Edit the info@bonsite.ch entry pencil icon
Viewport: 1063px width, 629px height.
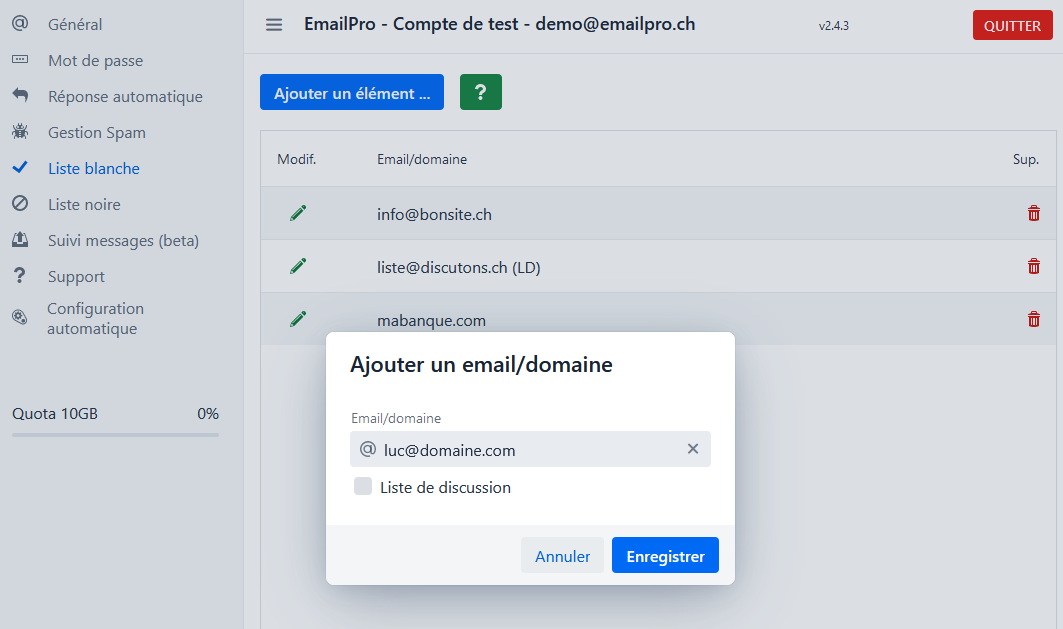298,213
